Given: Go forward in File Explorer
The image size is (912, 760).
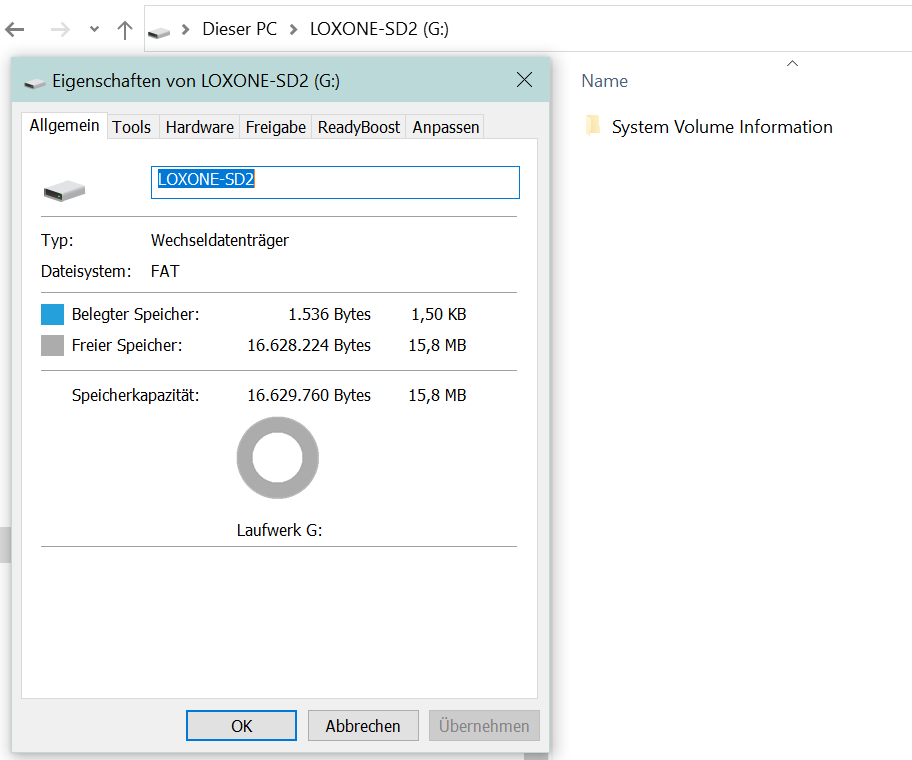Looking at the screenshot, I should point(60,29).
